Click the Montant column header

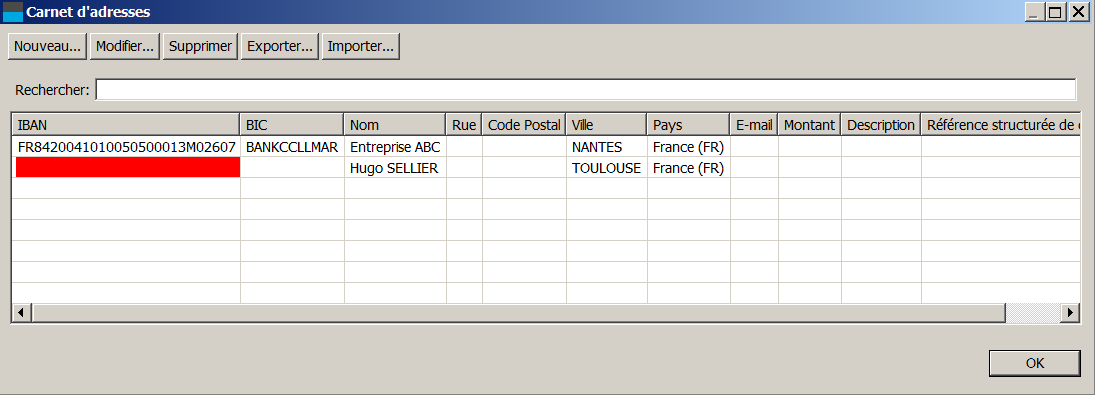point(809,125)
